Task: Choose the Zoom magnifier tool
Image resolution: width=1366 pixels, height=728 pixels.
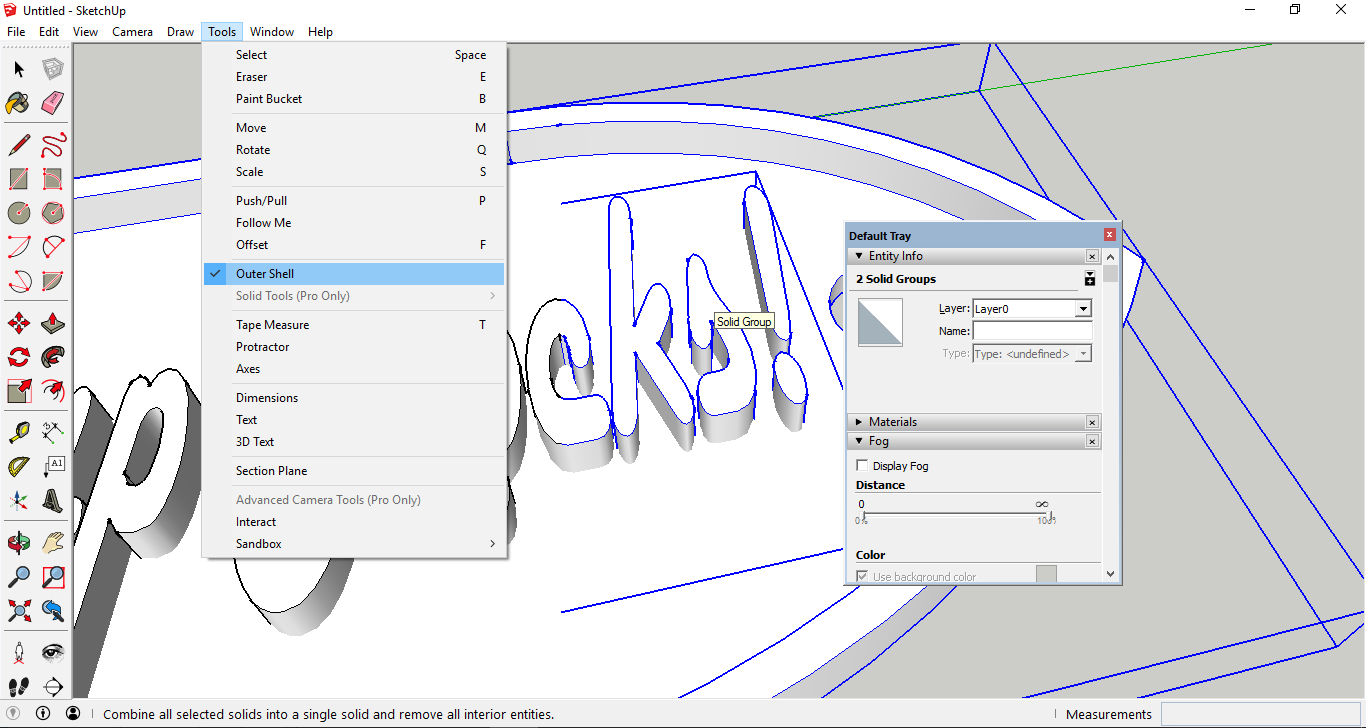Action: click(x=19, y=577)
